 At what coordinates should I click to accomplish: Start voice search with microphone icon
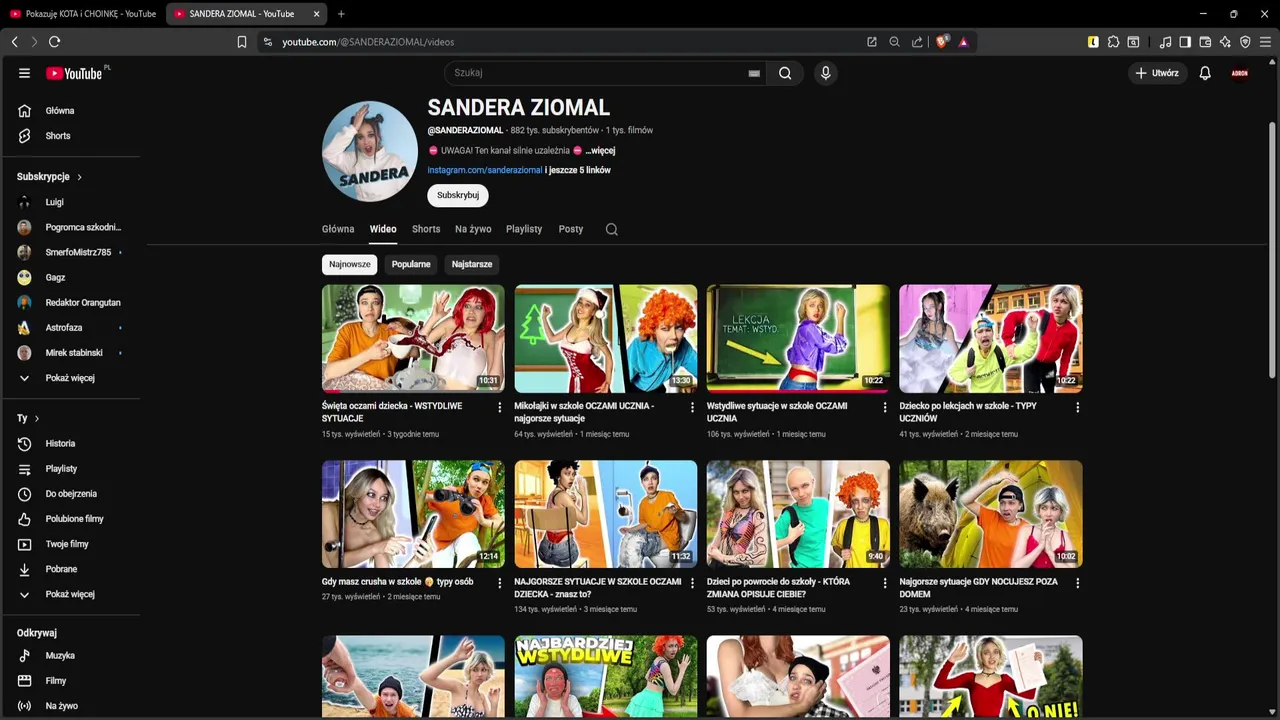point(825,73)
